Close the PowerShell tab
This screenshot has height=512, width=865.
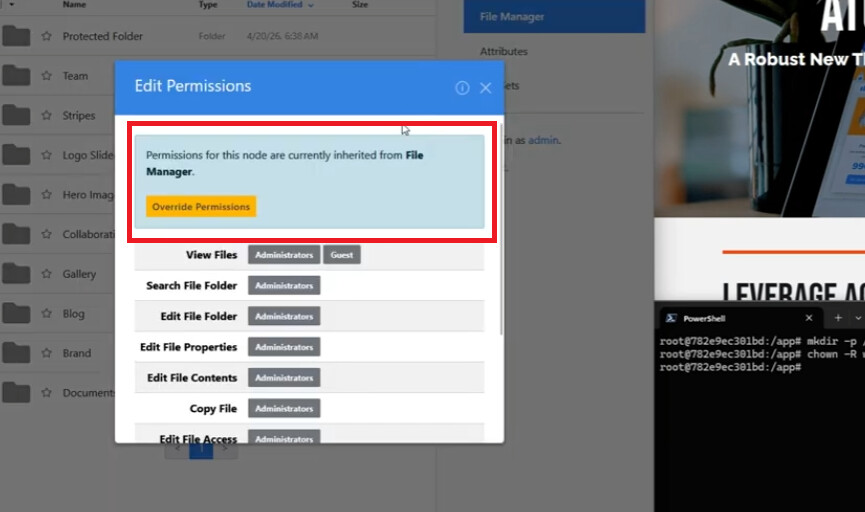[x=809, y=318]
